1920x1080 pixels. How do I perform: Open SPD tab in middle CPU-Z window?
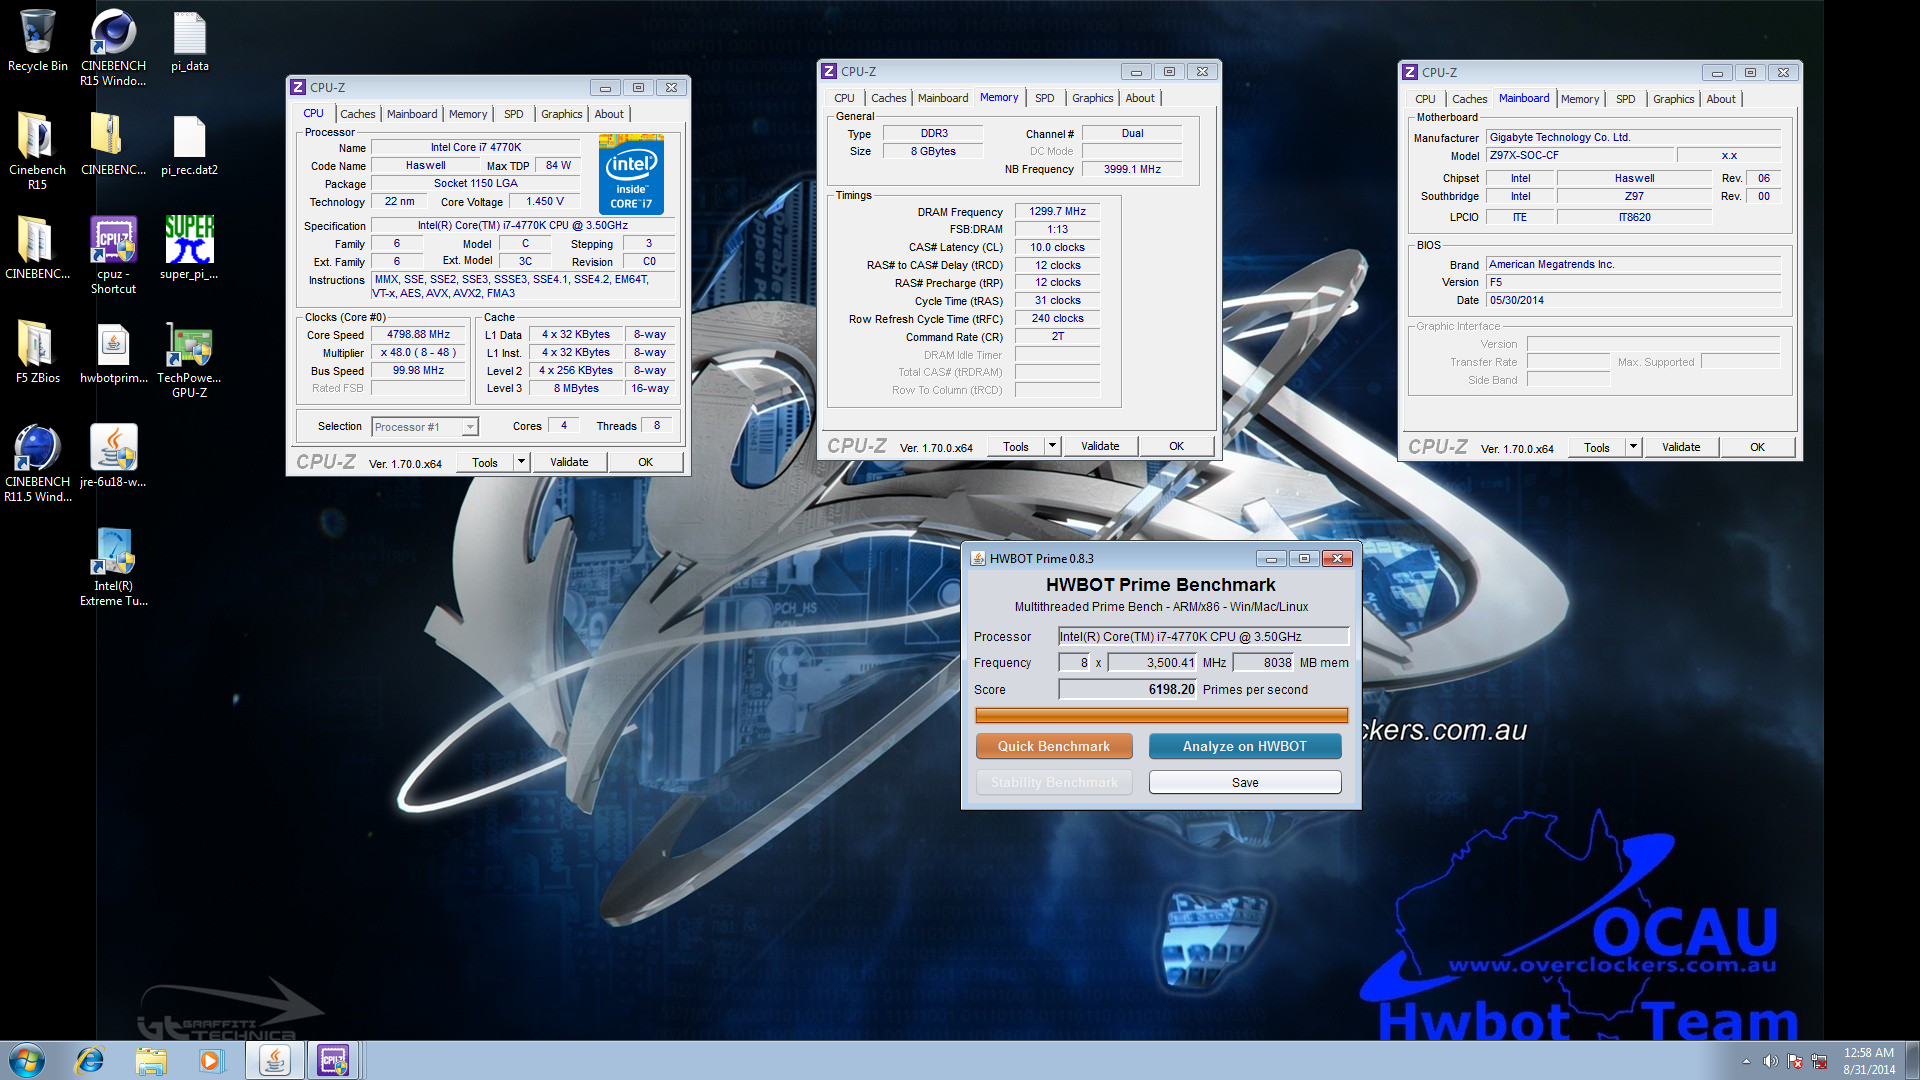click(1044, 98)
